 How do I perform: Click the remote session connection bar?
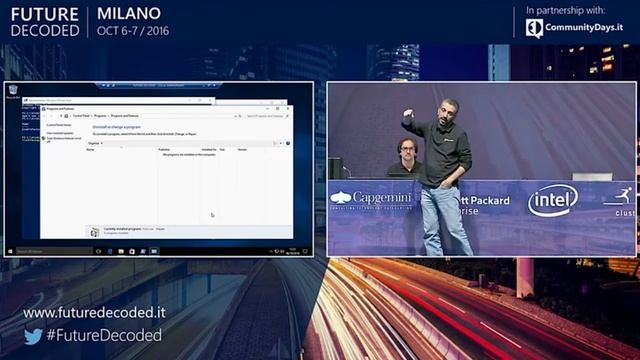[159, 85]
